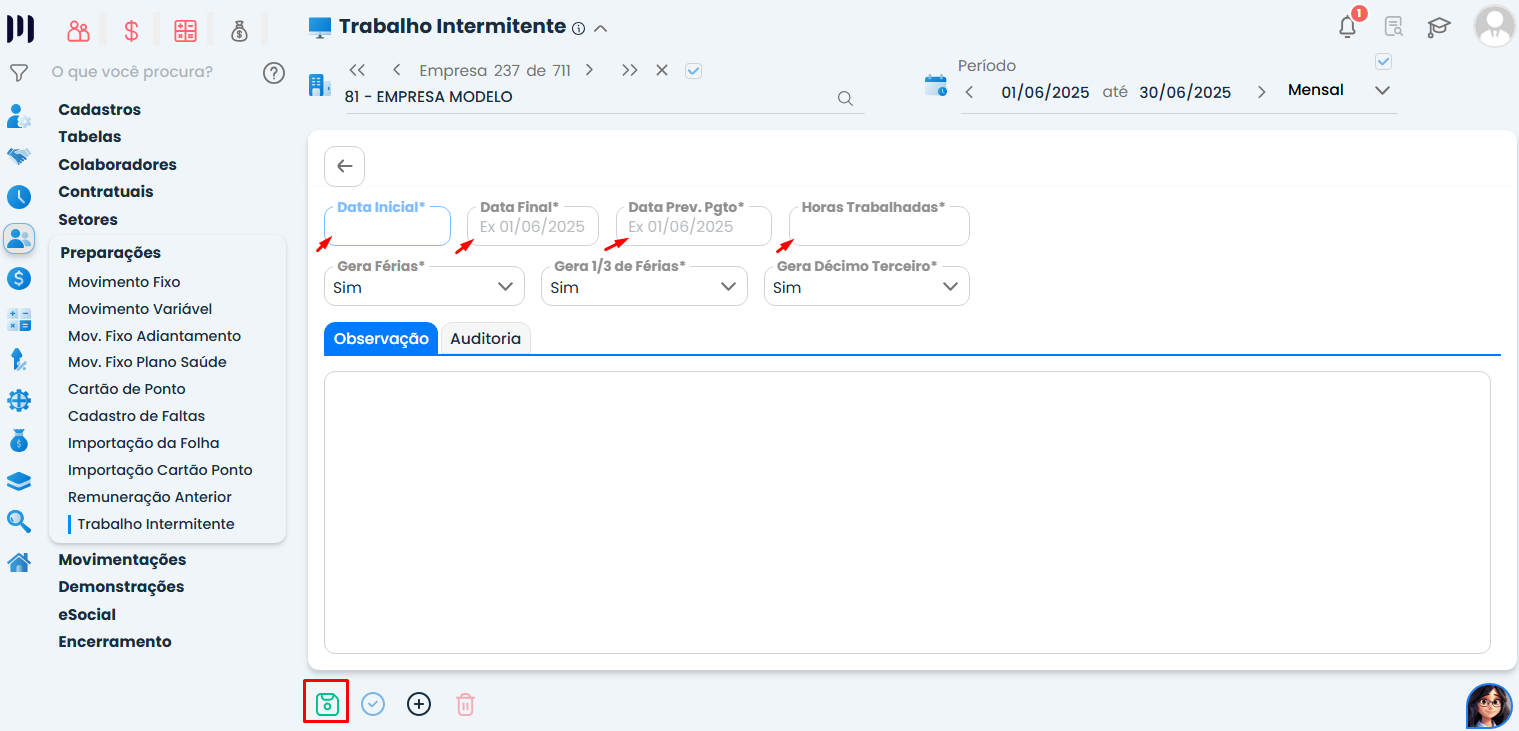Click the blue circular confirm checkmark
Viewport: 1519px width, 731px height.
tap(373, 704)
